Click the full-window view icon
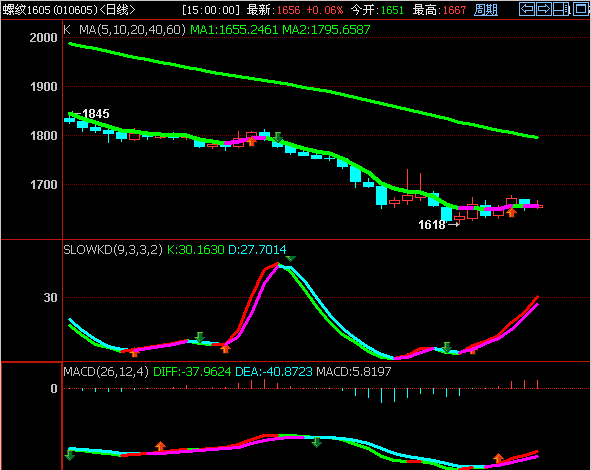This screenshot has width=591, height=470. (x=581, y=9)
